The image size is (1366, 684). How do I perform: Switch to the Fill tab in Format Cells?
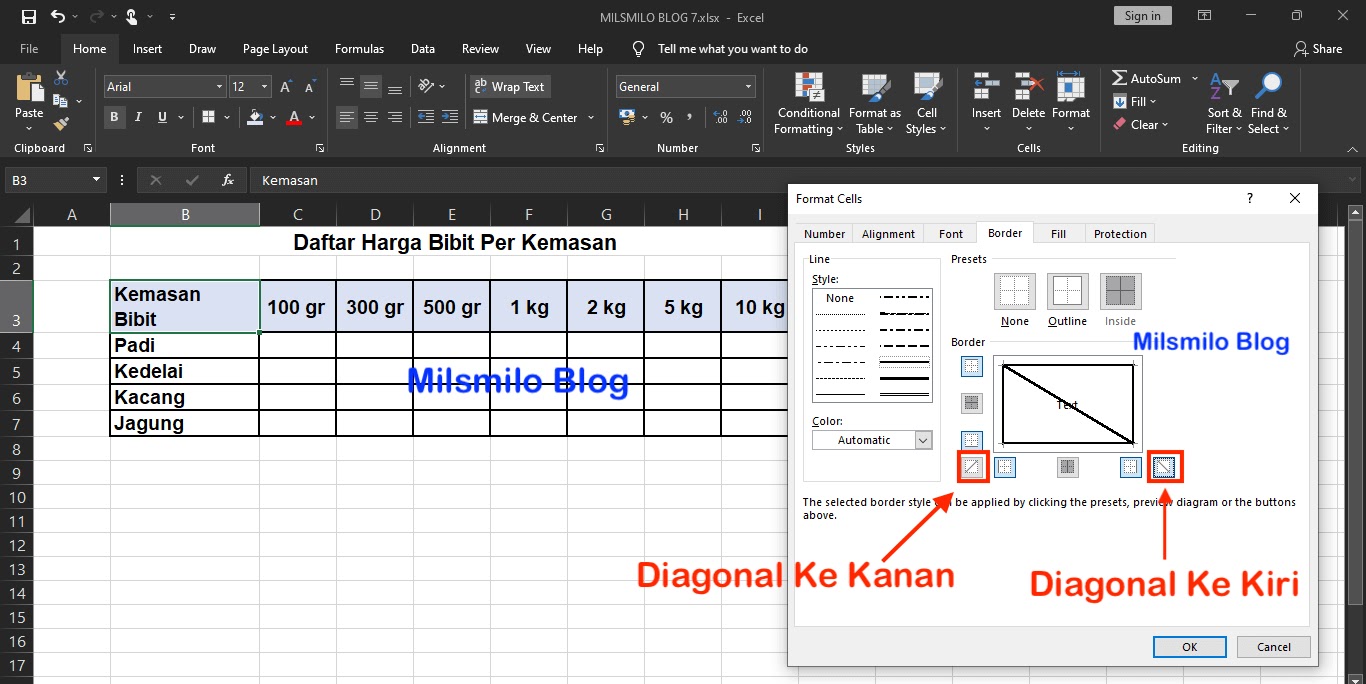point(1058,234)
